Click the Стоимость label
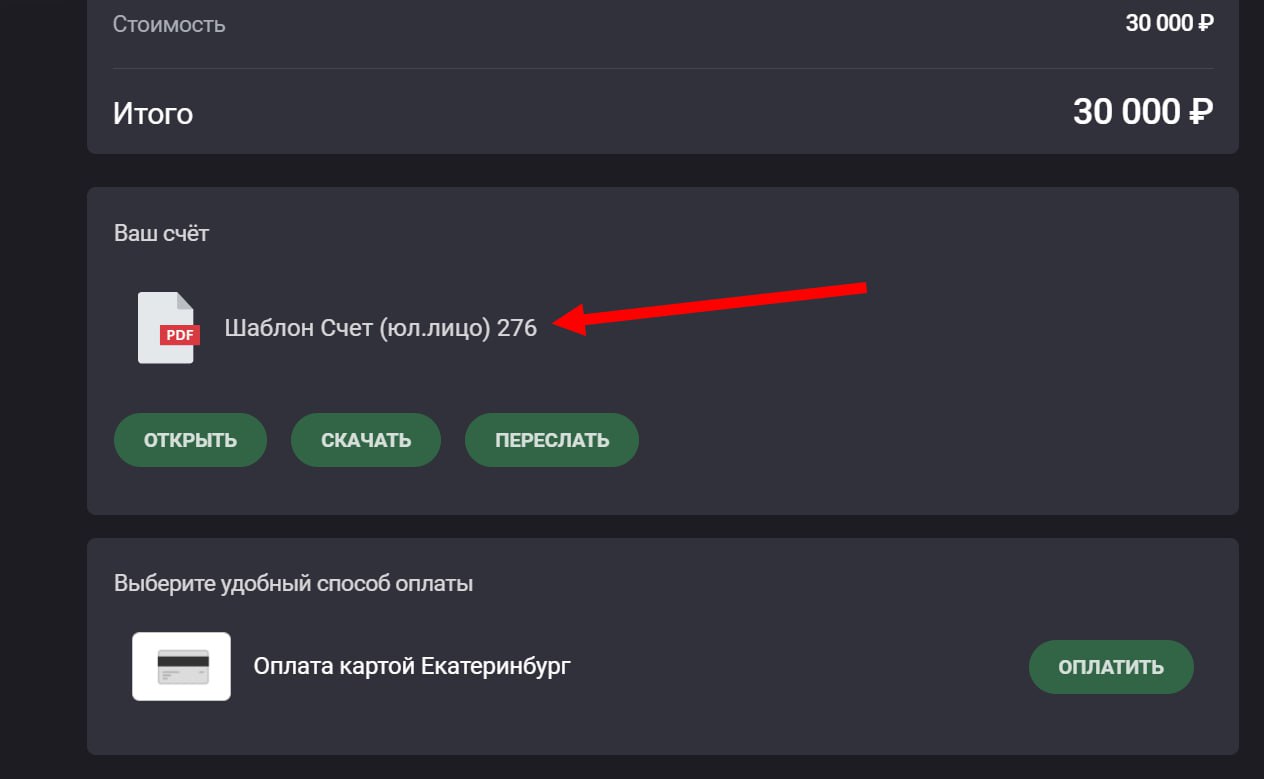Viewport: 1264px width, 779px height. coord(169,24)
